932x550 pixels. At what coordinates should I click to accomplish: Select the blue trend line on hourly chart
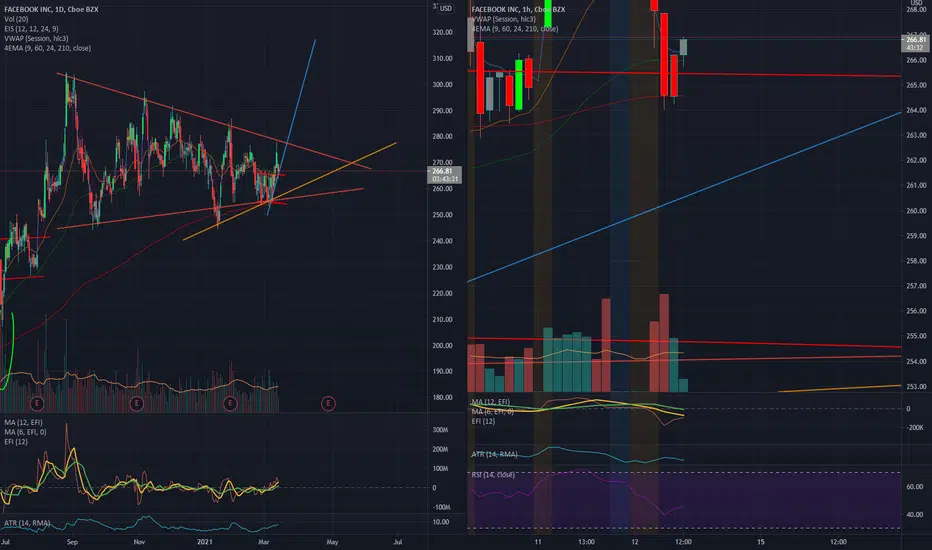684,196
